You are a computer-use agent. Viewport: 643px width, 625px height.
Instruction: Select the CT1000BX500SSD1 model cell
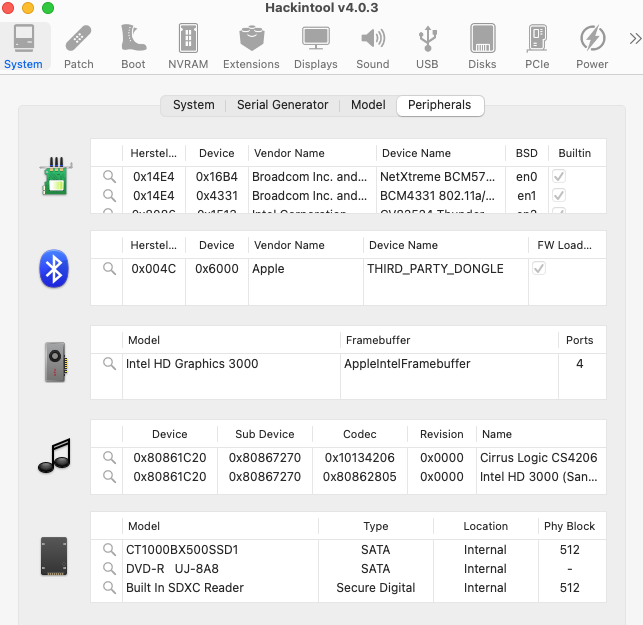click(x=221, y=550)
